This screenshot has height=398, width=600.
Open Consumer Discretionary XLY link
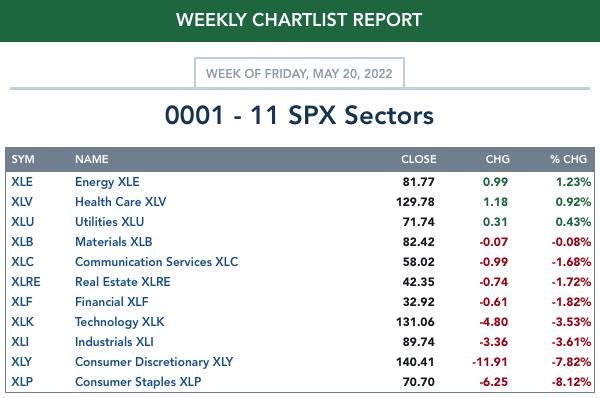154,362
